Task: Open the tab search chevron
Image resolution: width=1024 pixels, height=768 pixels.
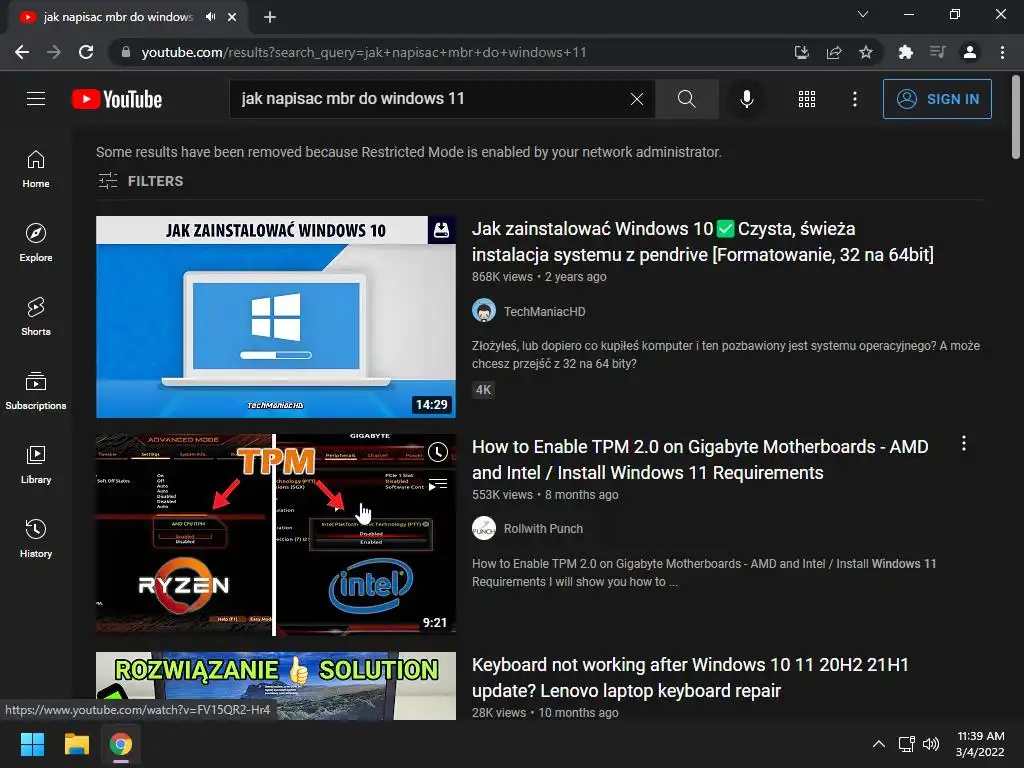Action: coord(863,14)
